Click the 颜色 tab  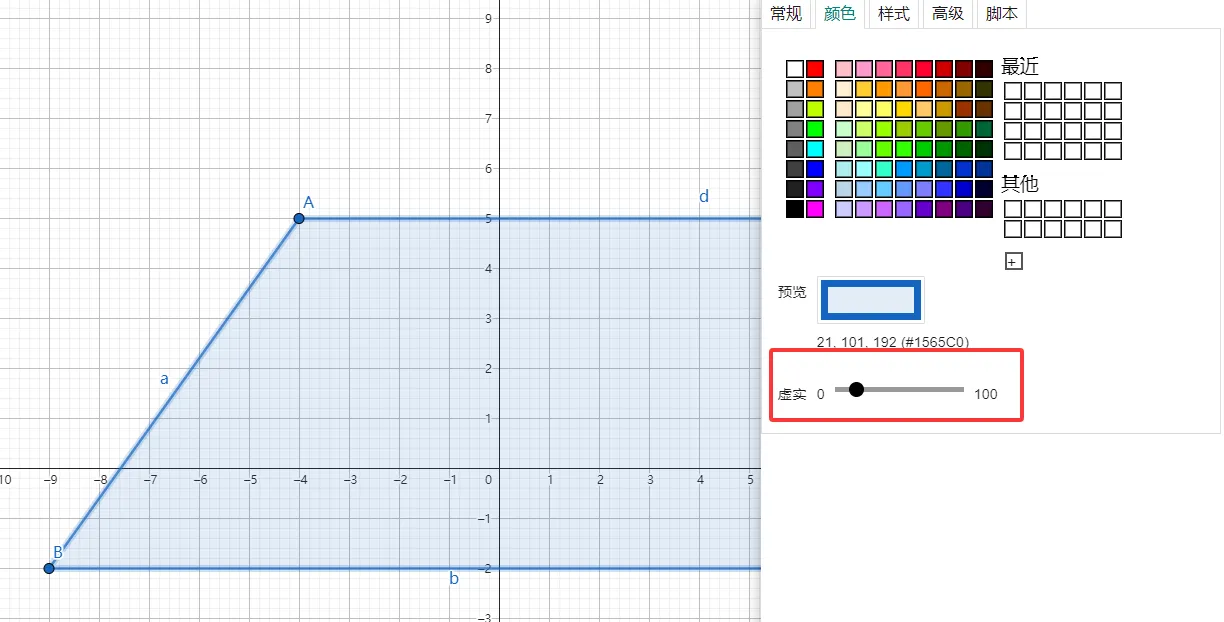(839, 13)
